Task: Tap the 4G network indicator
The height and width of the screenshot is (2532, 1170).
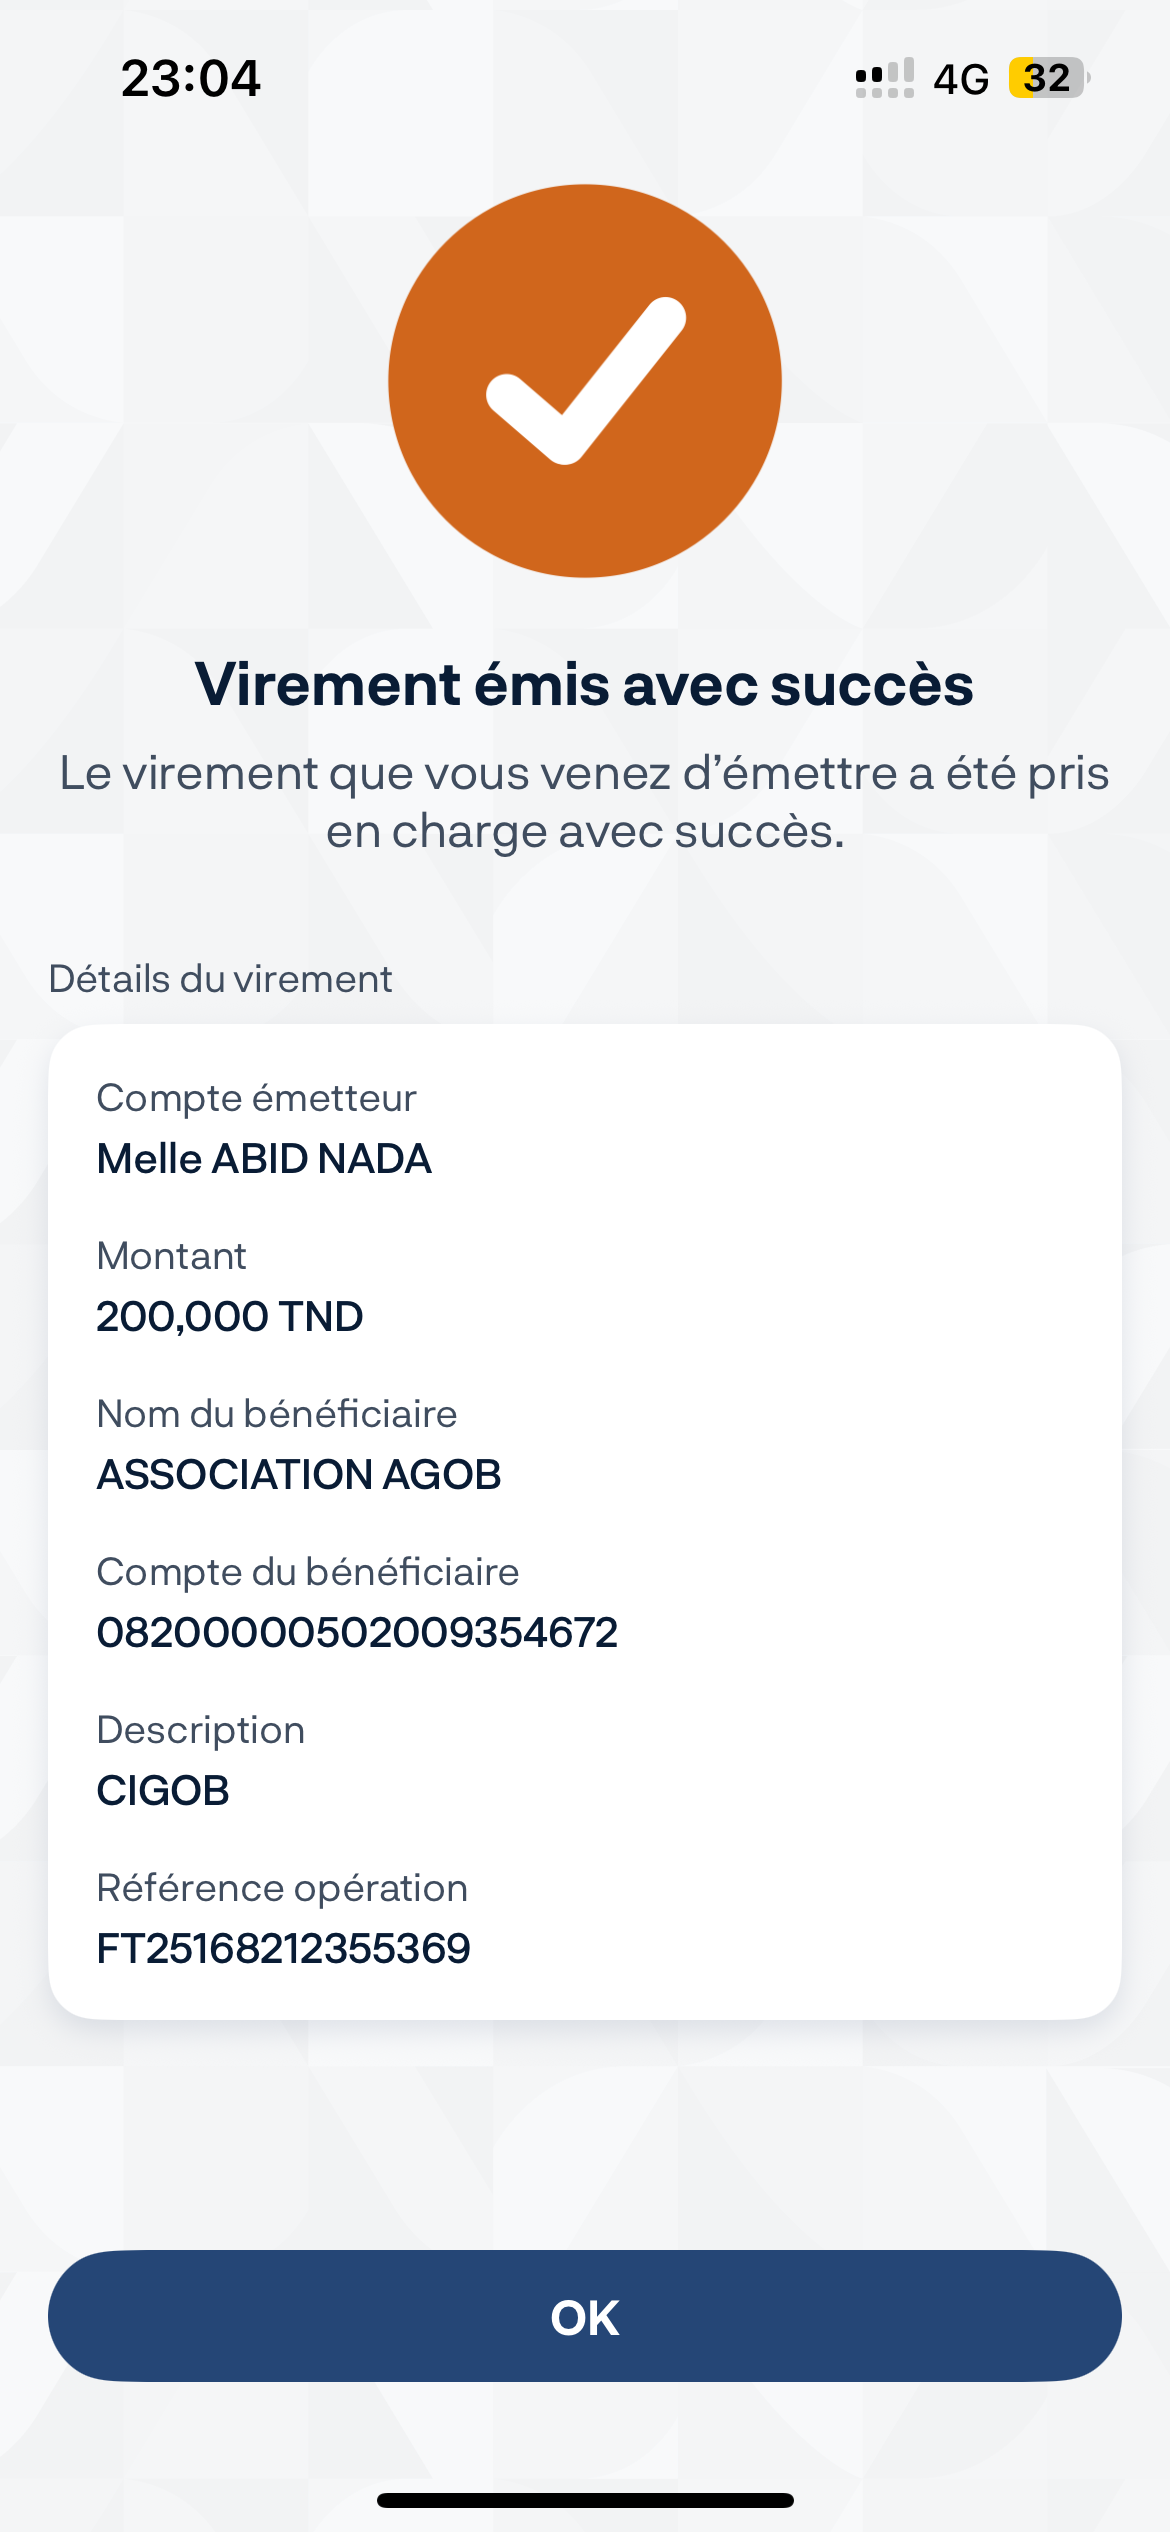Action: coord(960,79)
